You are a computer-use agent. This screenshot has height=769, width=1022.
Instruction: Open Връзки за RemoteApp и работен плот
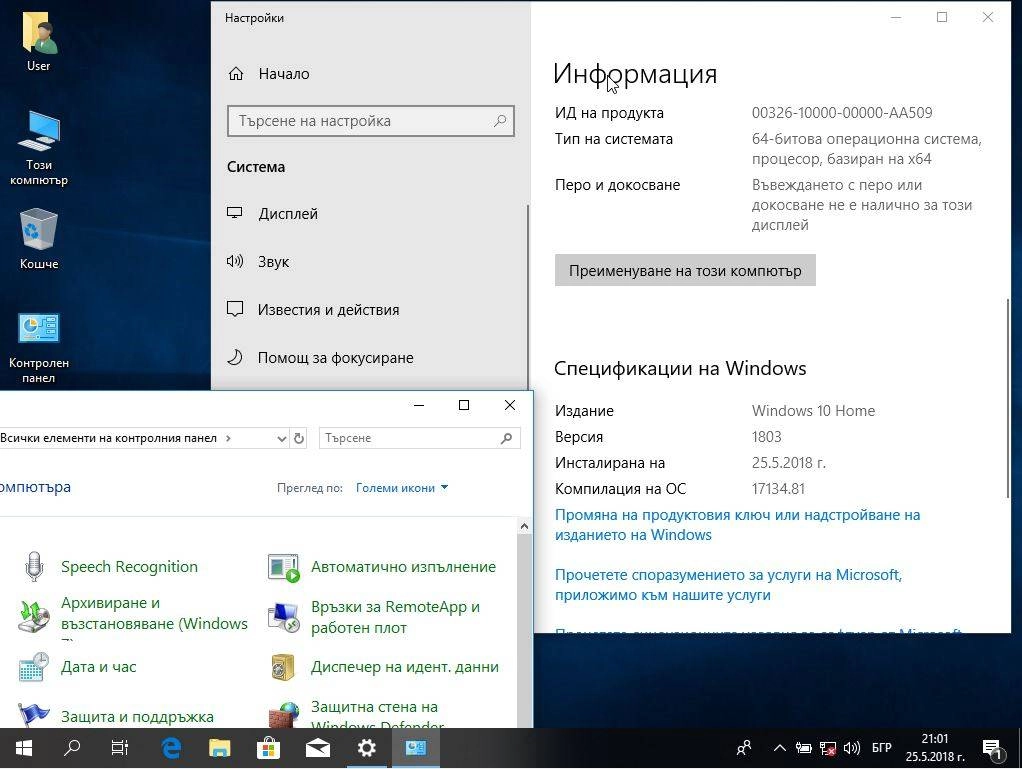pos(395,617)
